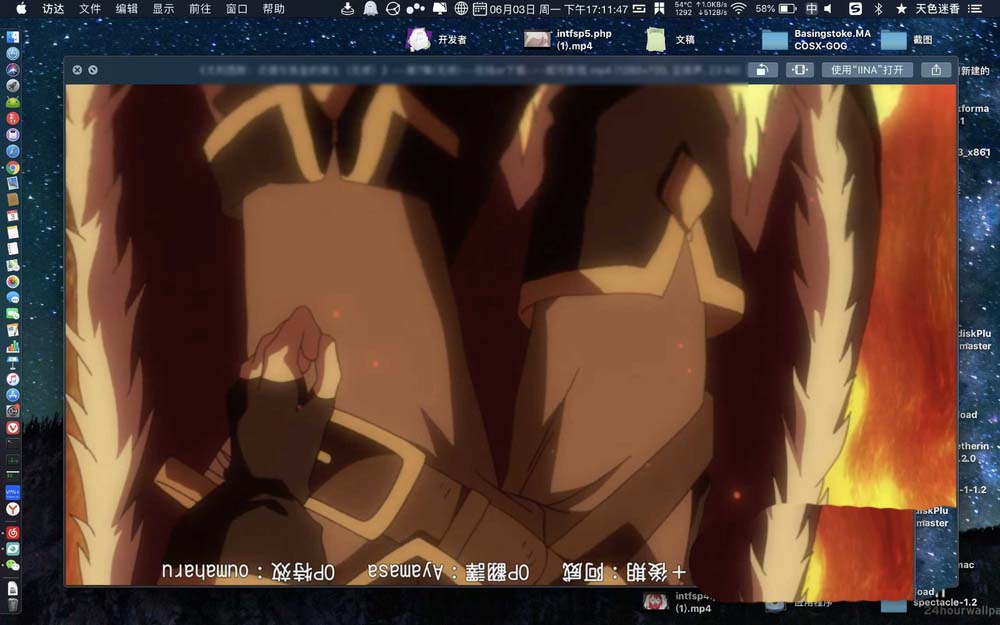Viewport: 1000px width, 625px height.
Task: Open the Wi-Fi menu
Action: 739,8
